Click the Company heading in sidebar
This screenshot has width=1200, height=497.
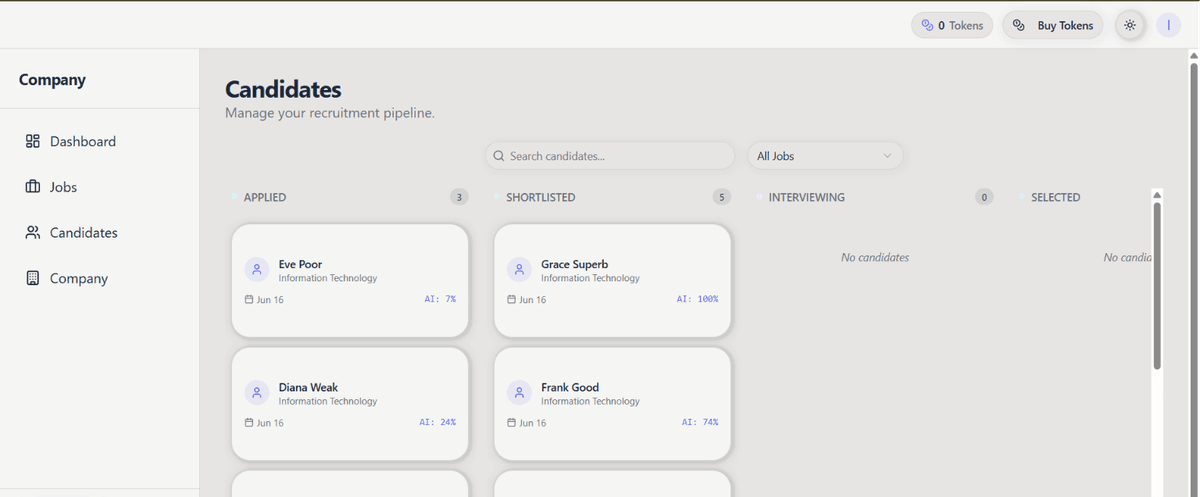tap(52, 80)
